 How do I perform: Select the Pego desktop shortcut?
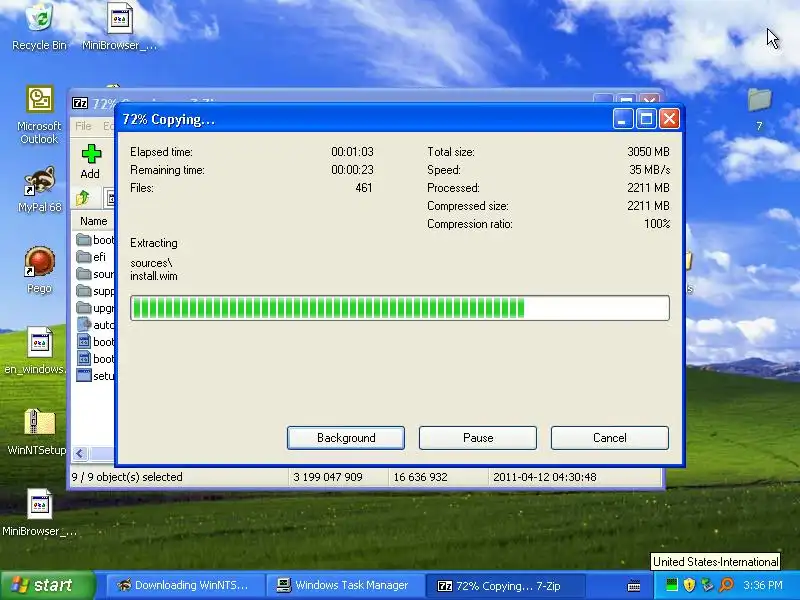point(39,270)
